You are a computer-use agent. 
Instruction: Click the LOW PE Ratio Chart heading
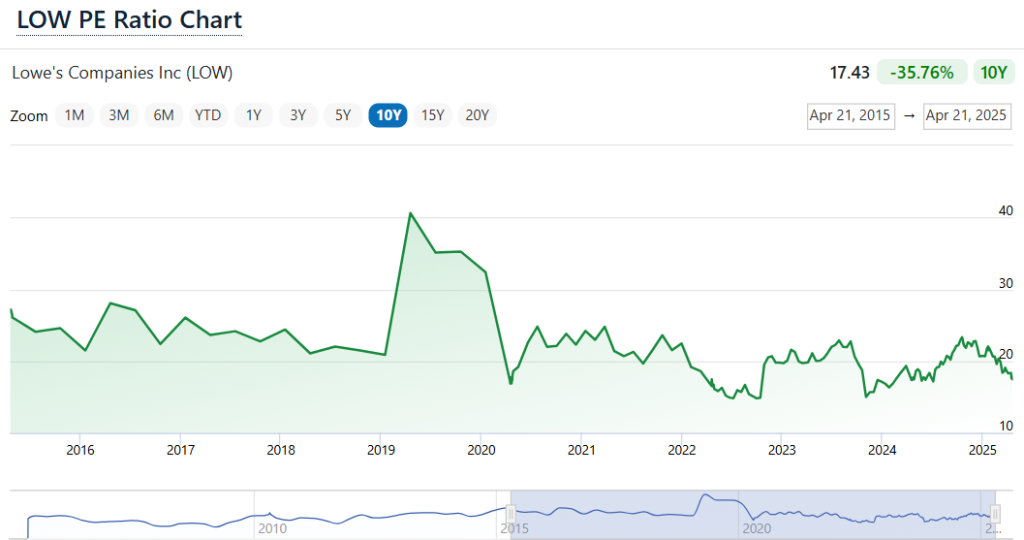coord(129,20)
